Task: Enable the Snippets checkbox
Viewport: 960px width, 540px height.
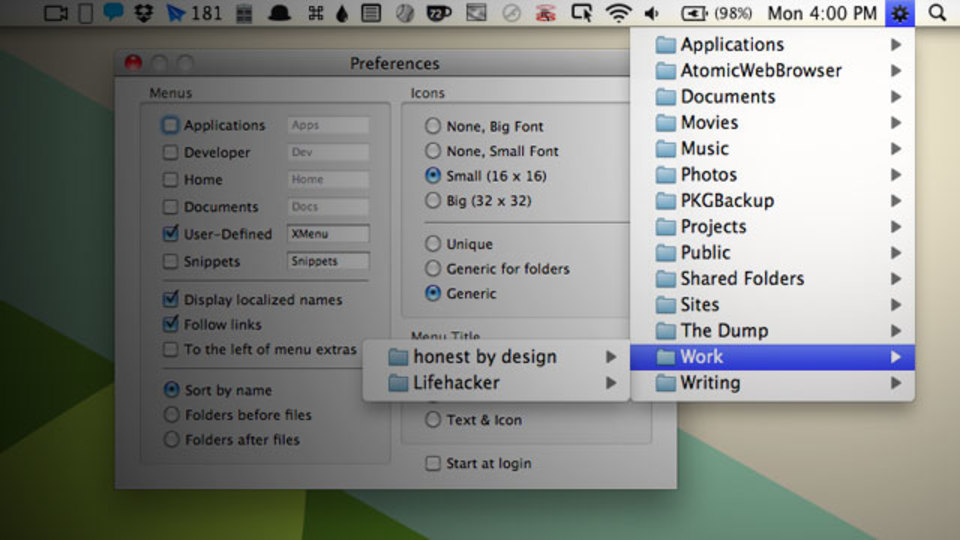Action: click(x=170, y=261)
